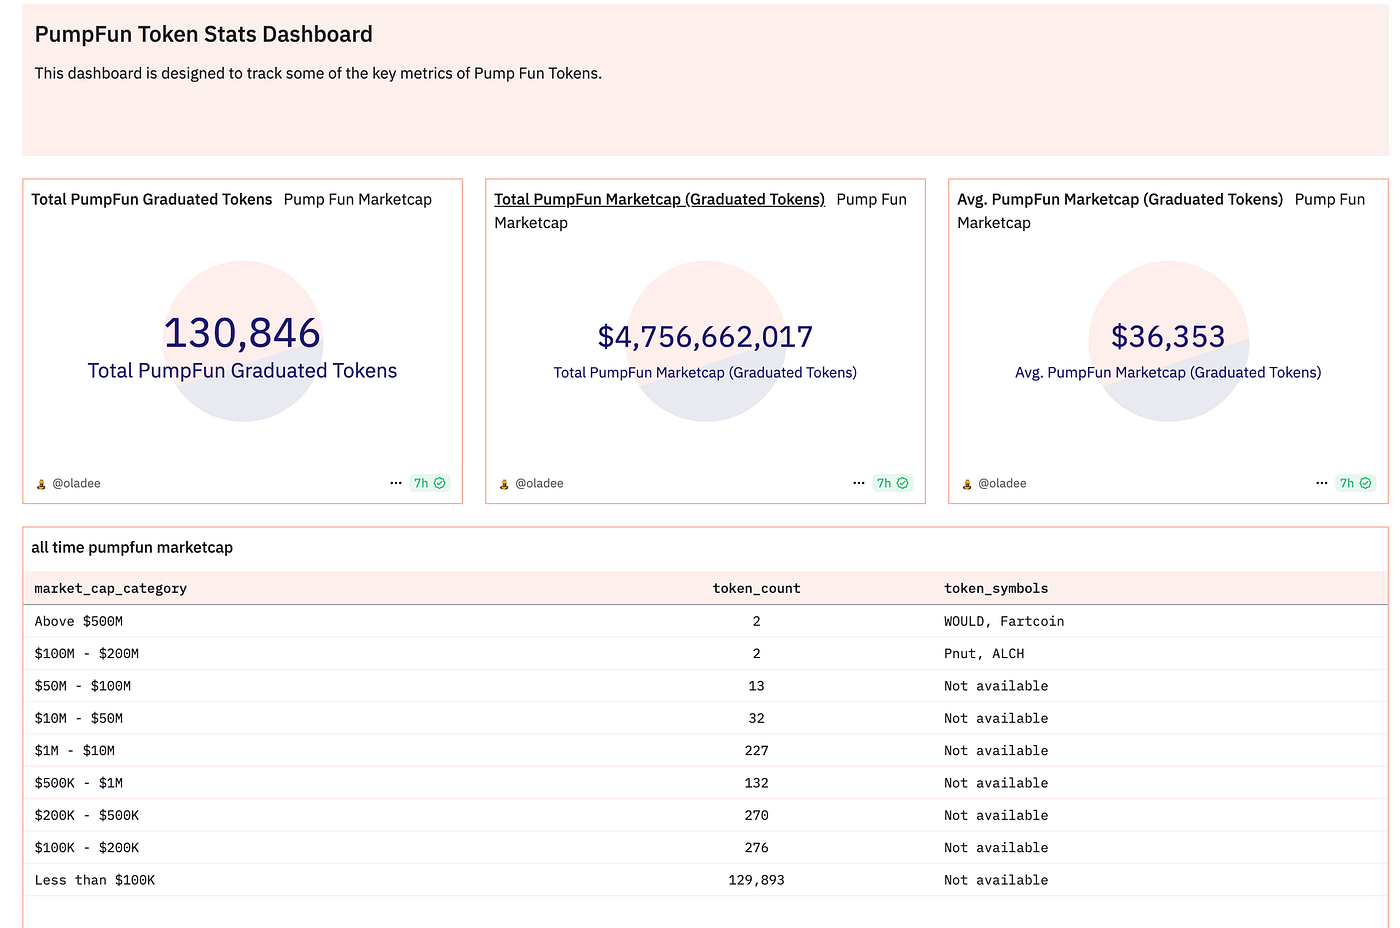The image size is (1400, 928).
Task: Click the token count 32 cell
Action: click(756, 718)
